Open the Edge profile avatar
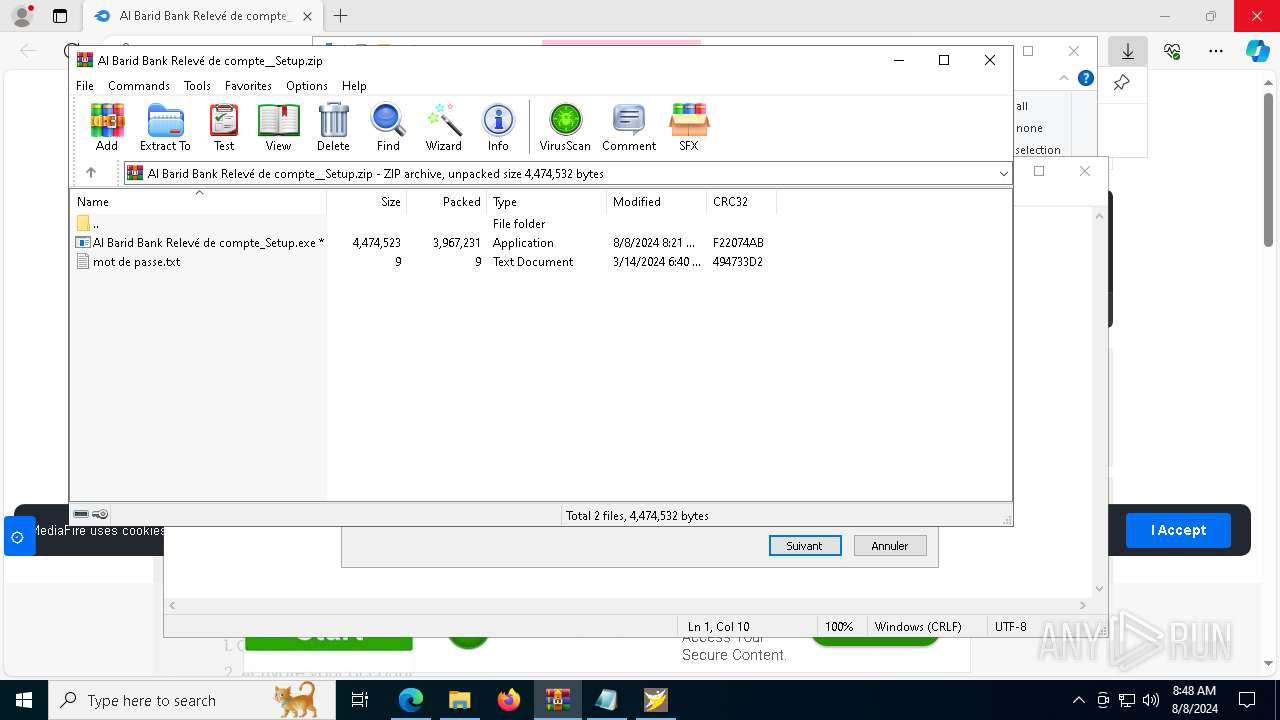Image resolution: width=1280 pixels, height=720 pixels. coord(21,16)
